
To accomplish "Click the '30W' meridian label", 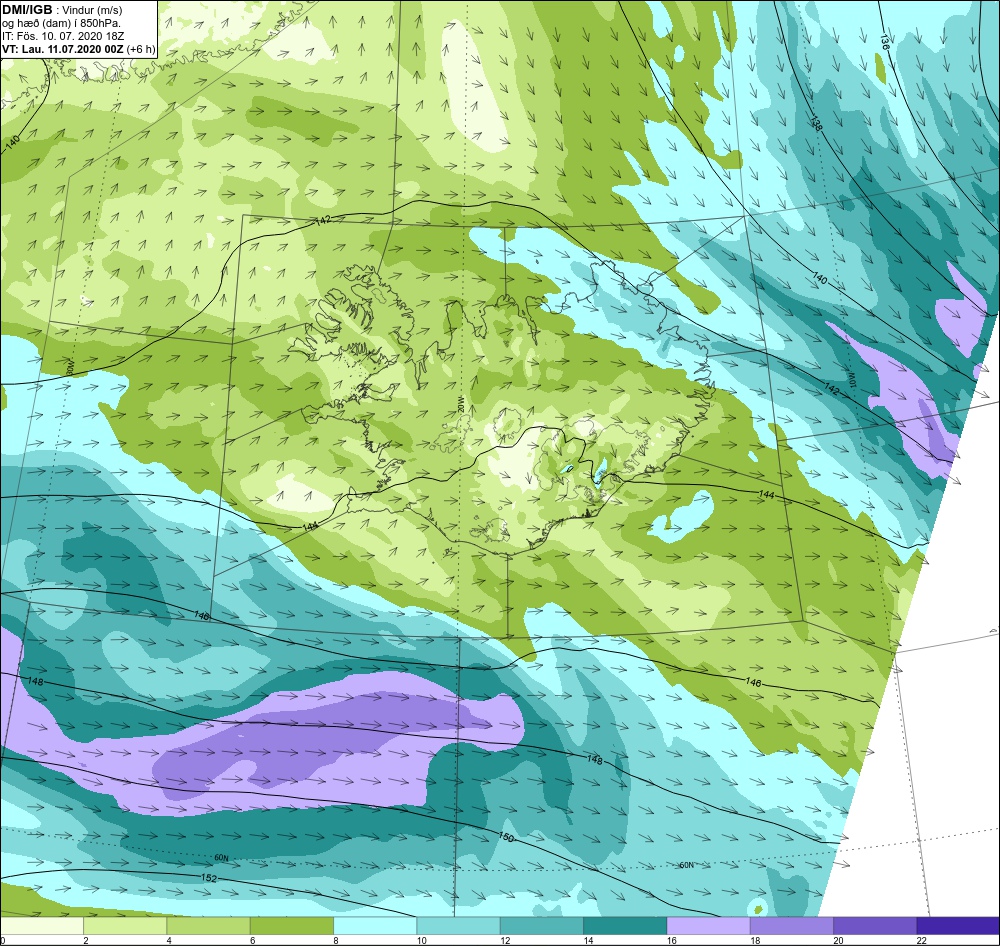I will click(x=70, y=367).
